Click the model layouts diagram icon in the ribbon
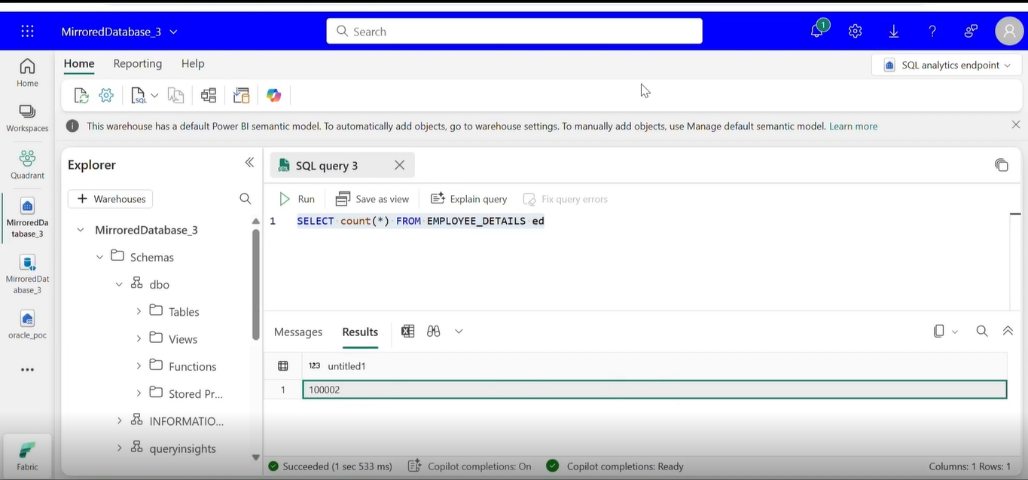 tap(208, 96)
